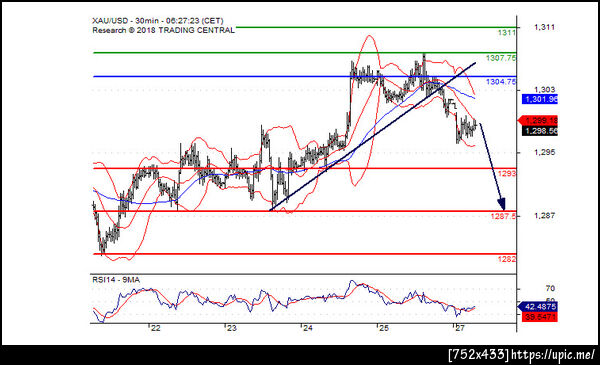Click the red 1,299.18 price tag
Screen dimensions: 600x365
pos(538,121)
